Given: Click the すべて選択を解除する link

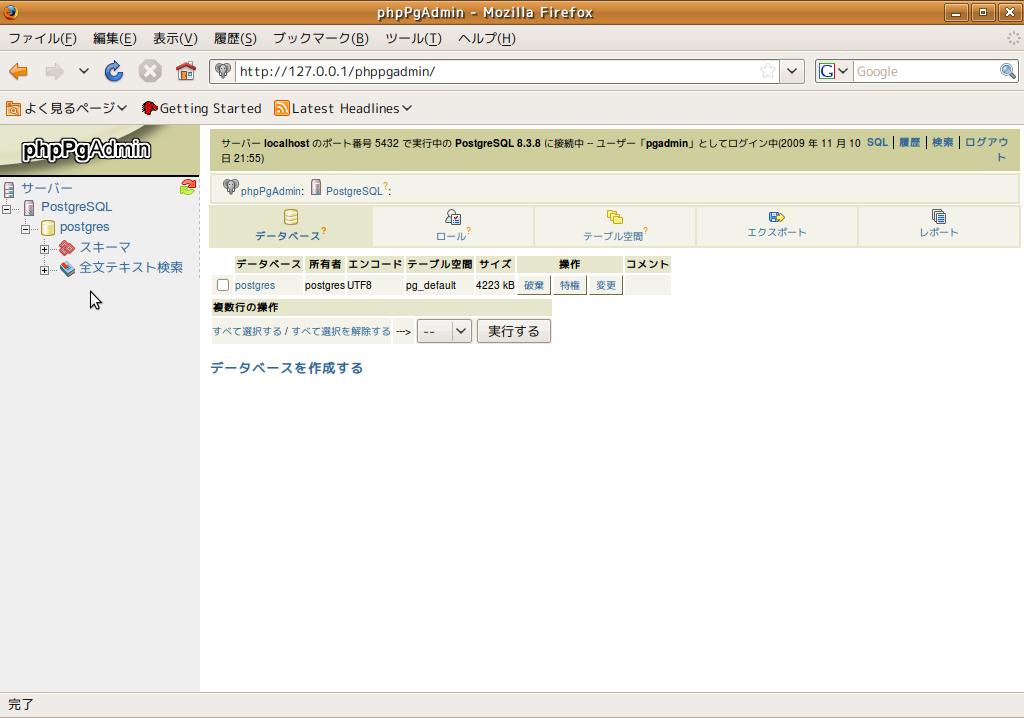Looking at the screenshot, I should click(341, 331).
